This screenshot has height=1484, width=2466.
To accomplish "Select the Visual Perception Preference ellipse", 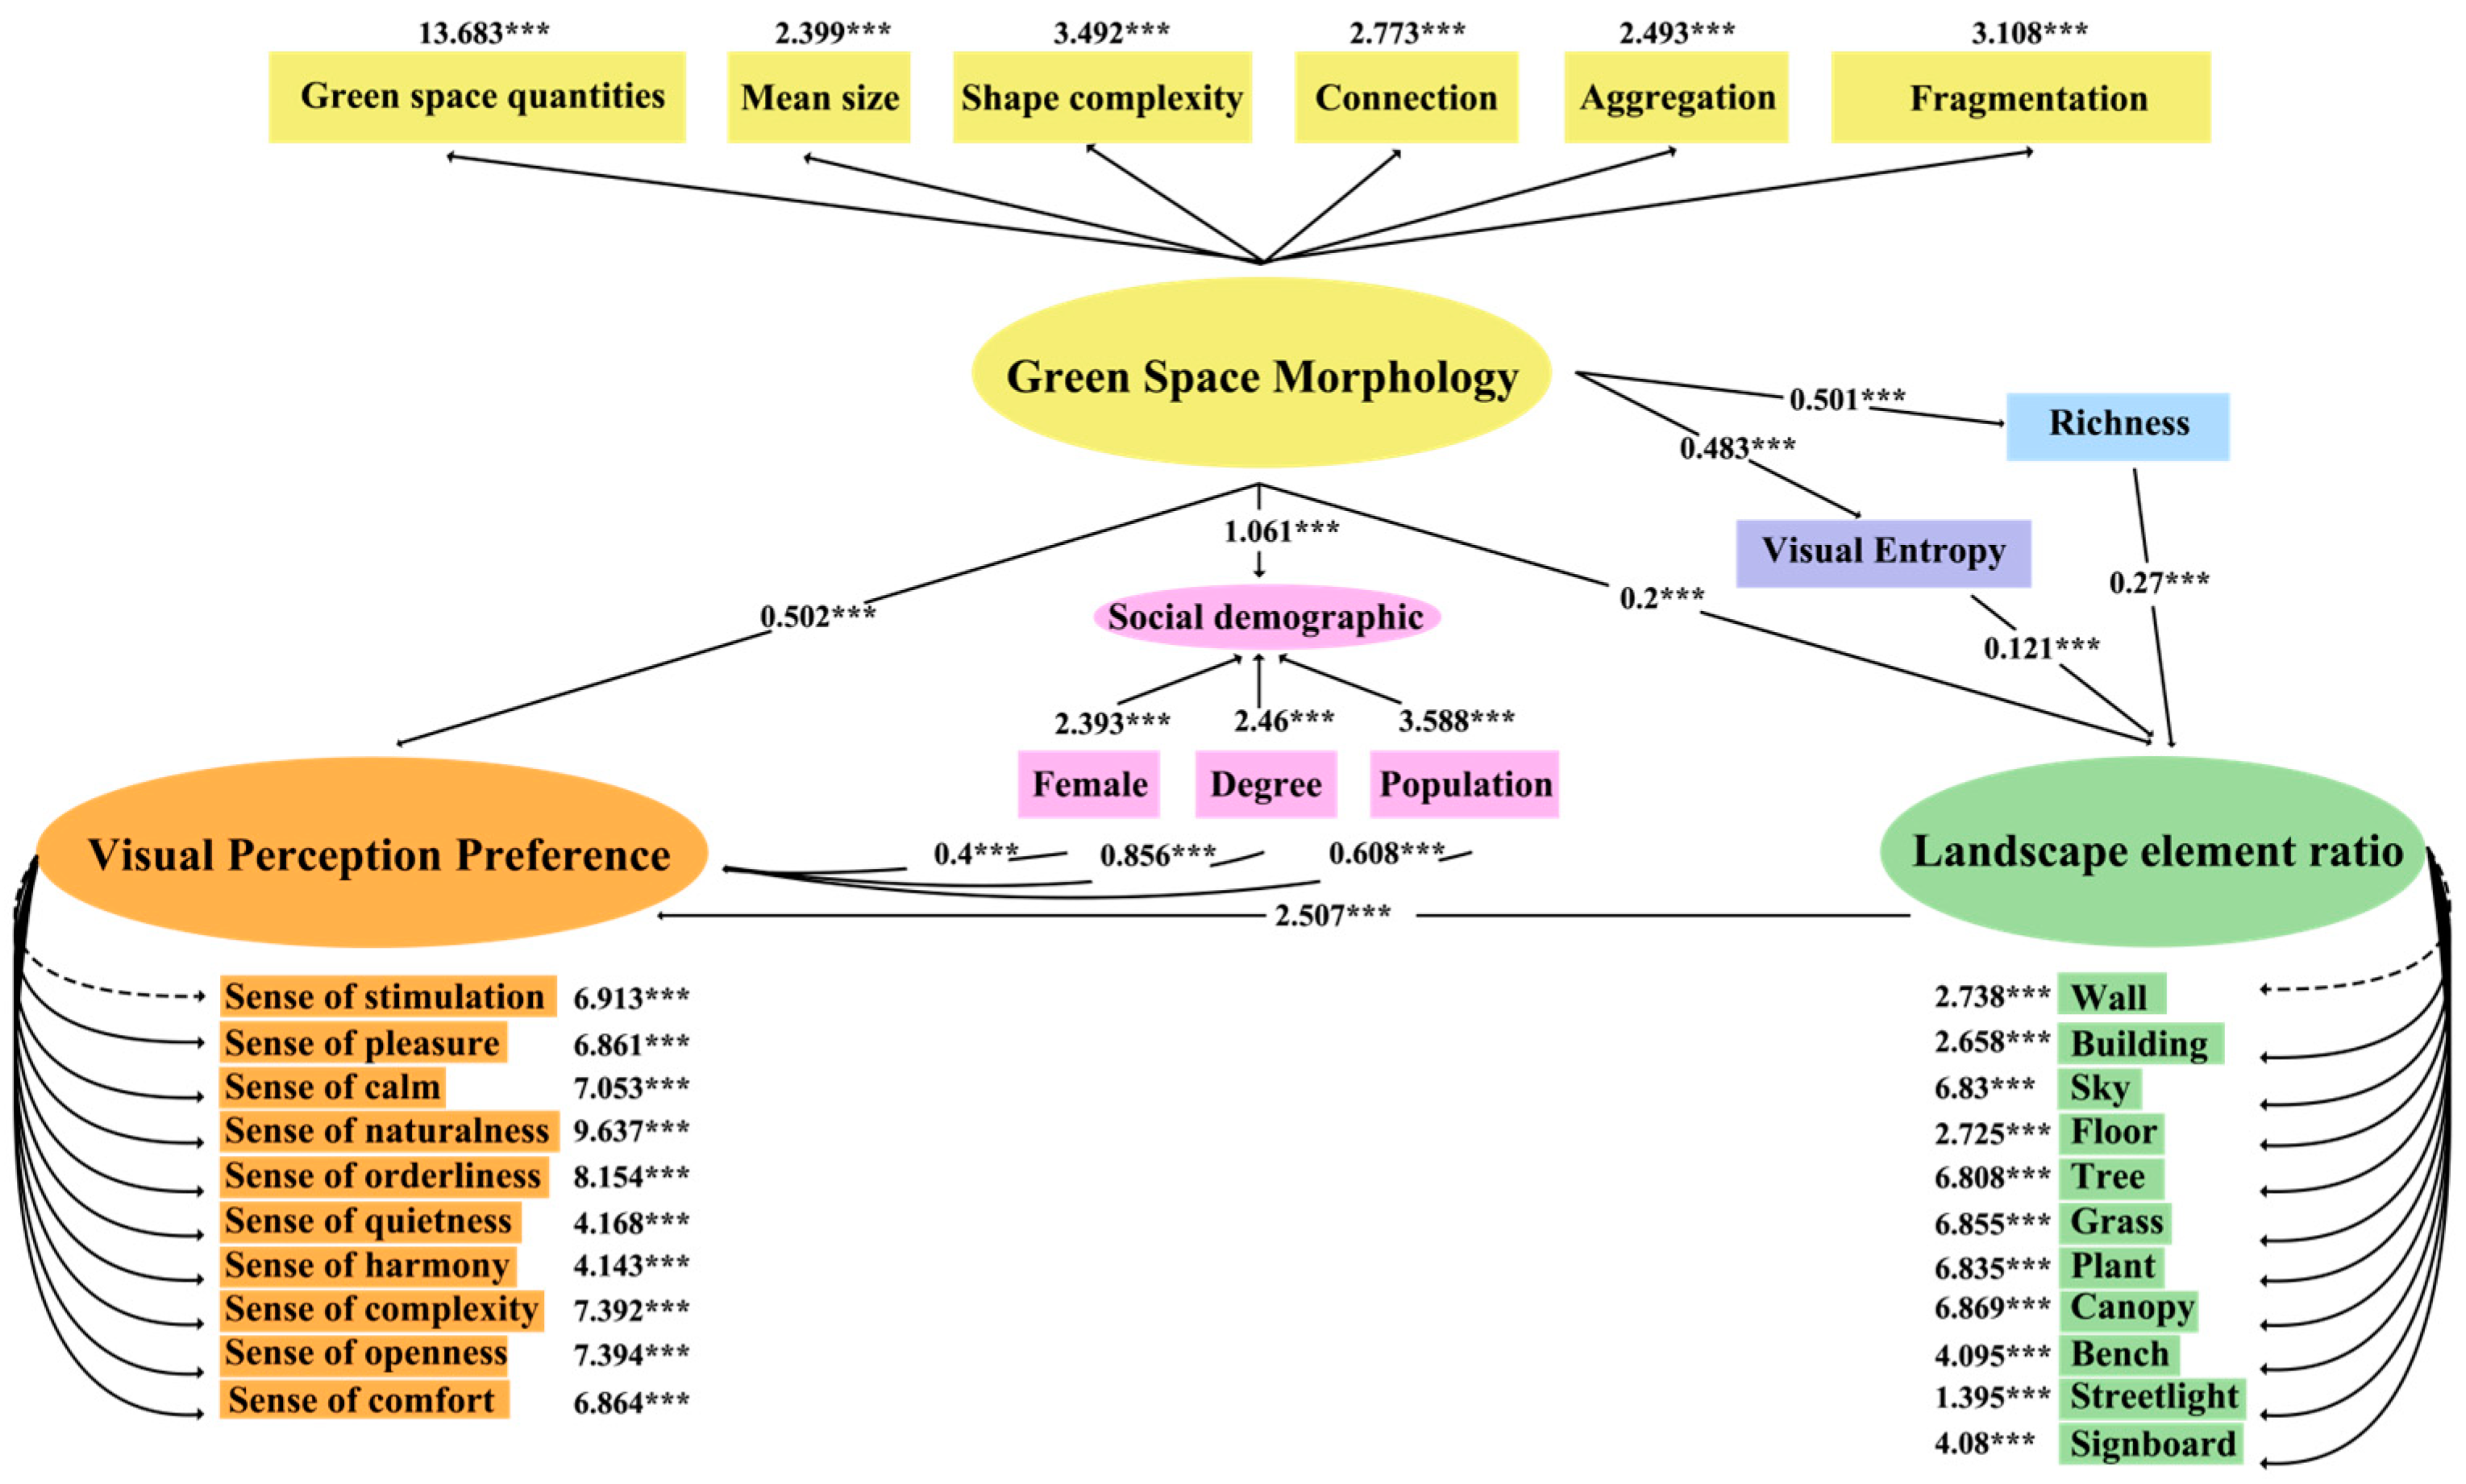I will coord(372,853).
